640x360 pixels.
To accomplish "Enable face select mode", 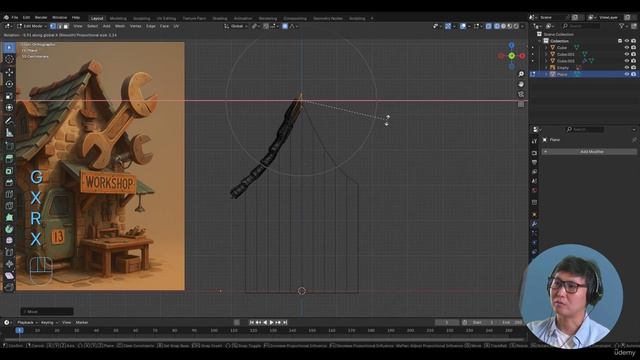I will tap(66, 26).
